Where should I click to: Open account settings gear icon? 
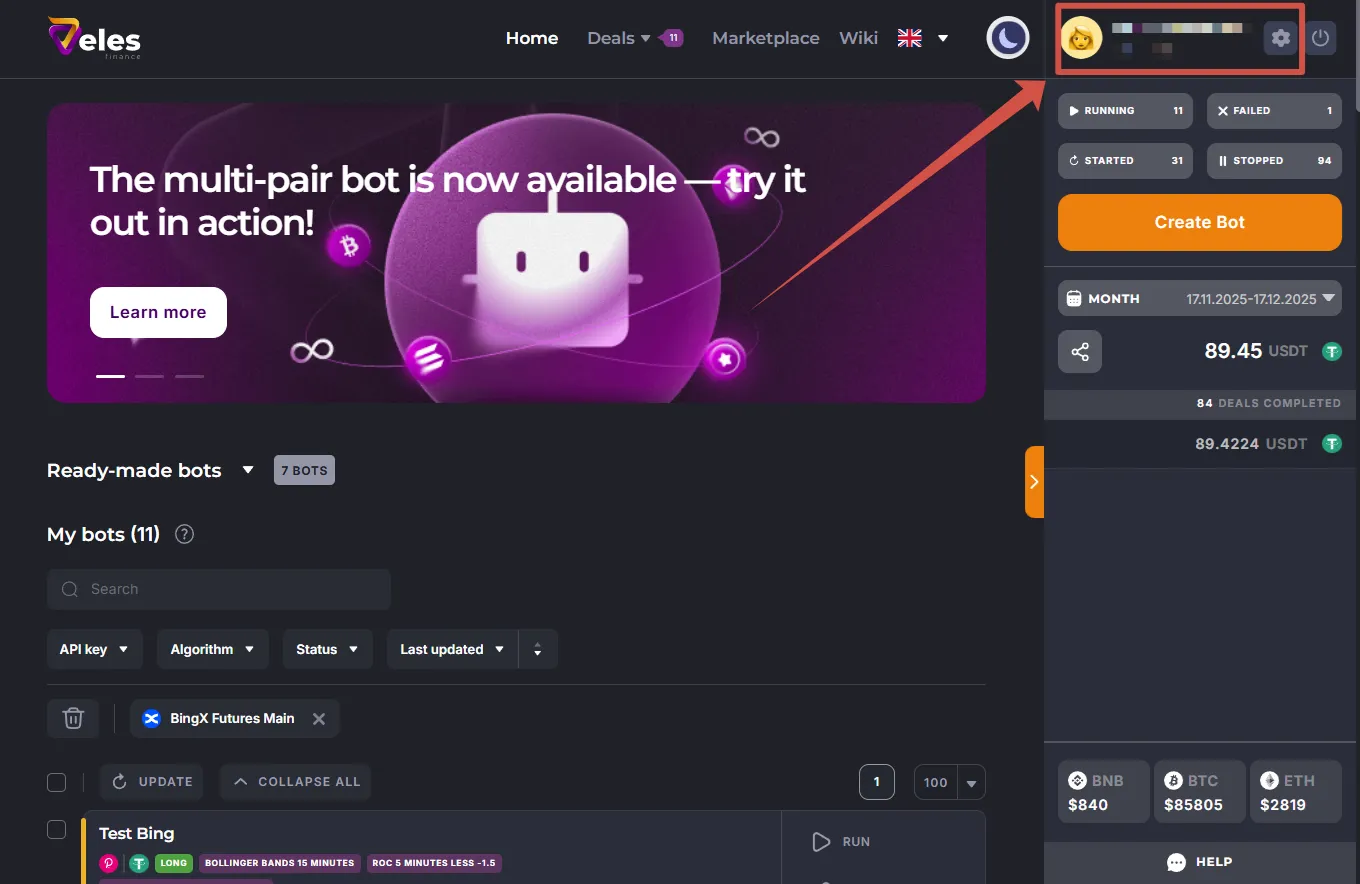pyautogui.click(x=1280, y=39)
